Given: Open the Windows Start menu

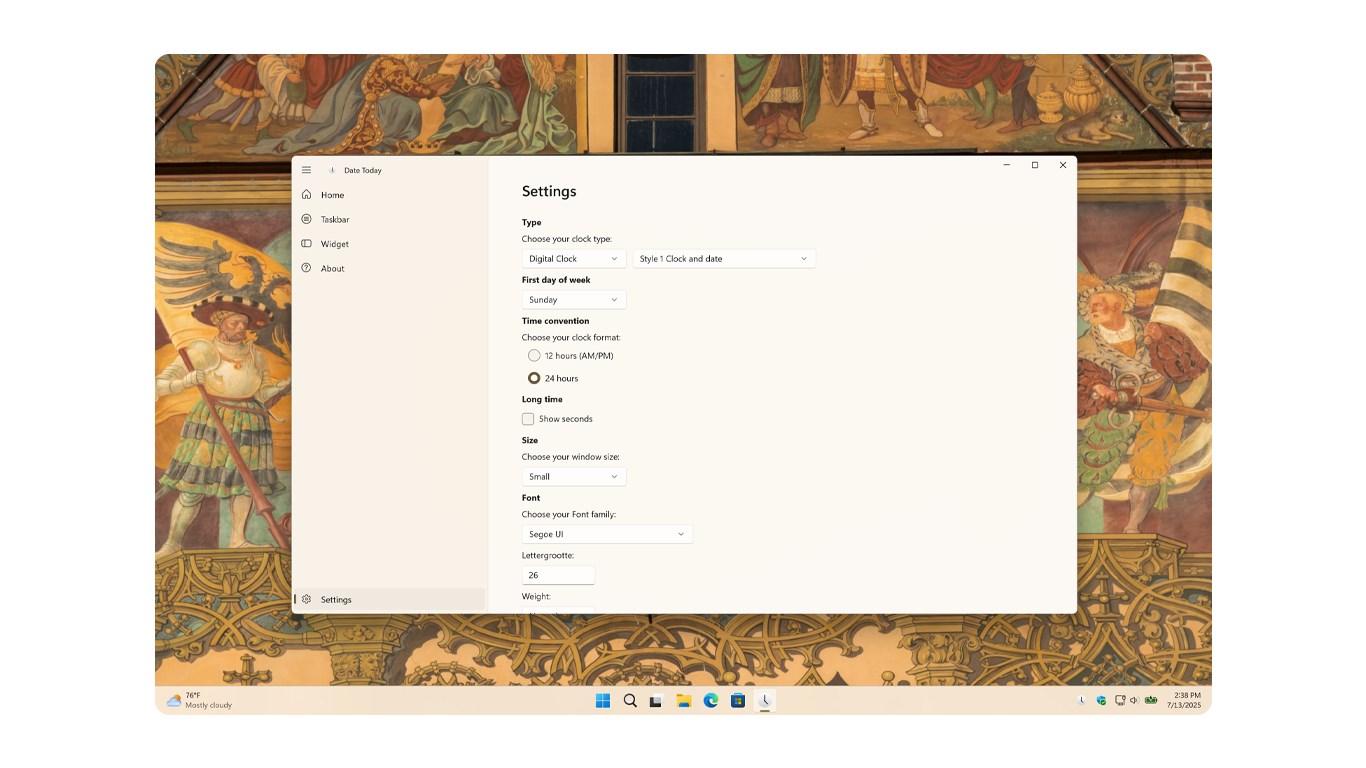Looking at the screenshot, I should (x=603, y=701).
